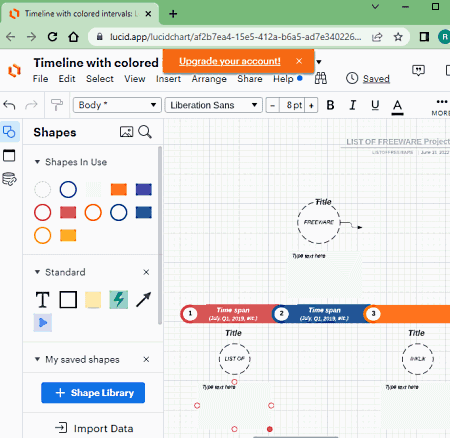Open the View menu

[135, 79]
